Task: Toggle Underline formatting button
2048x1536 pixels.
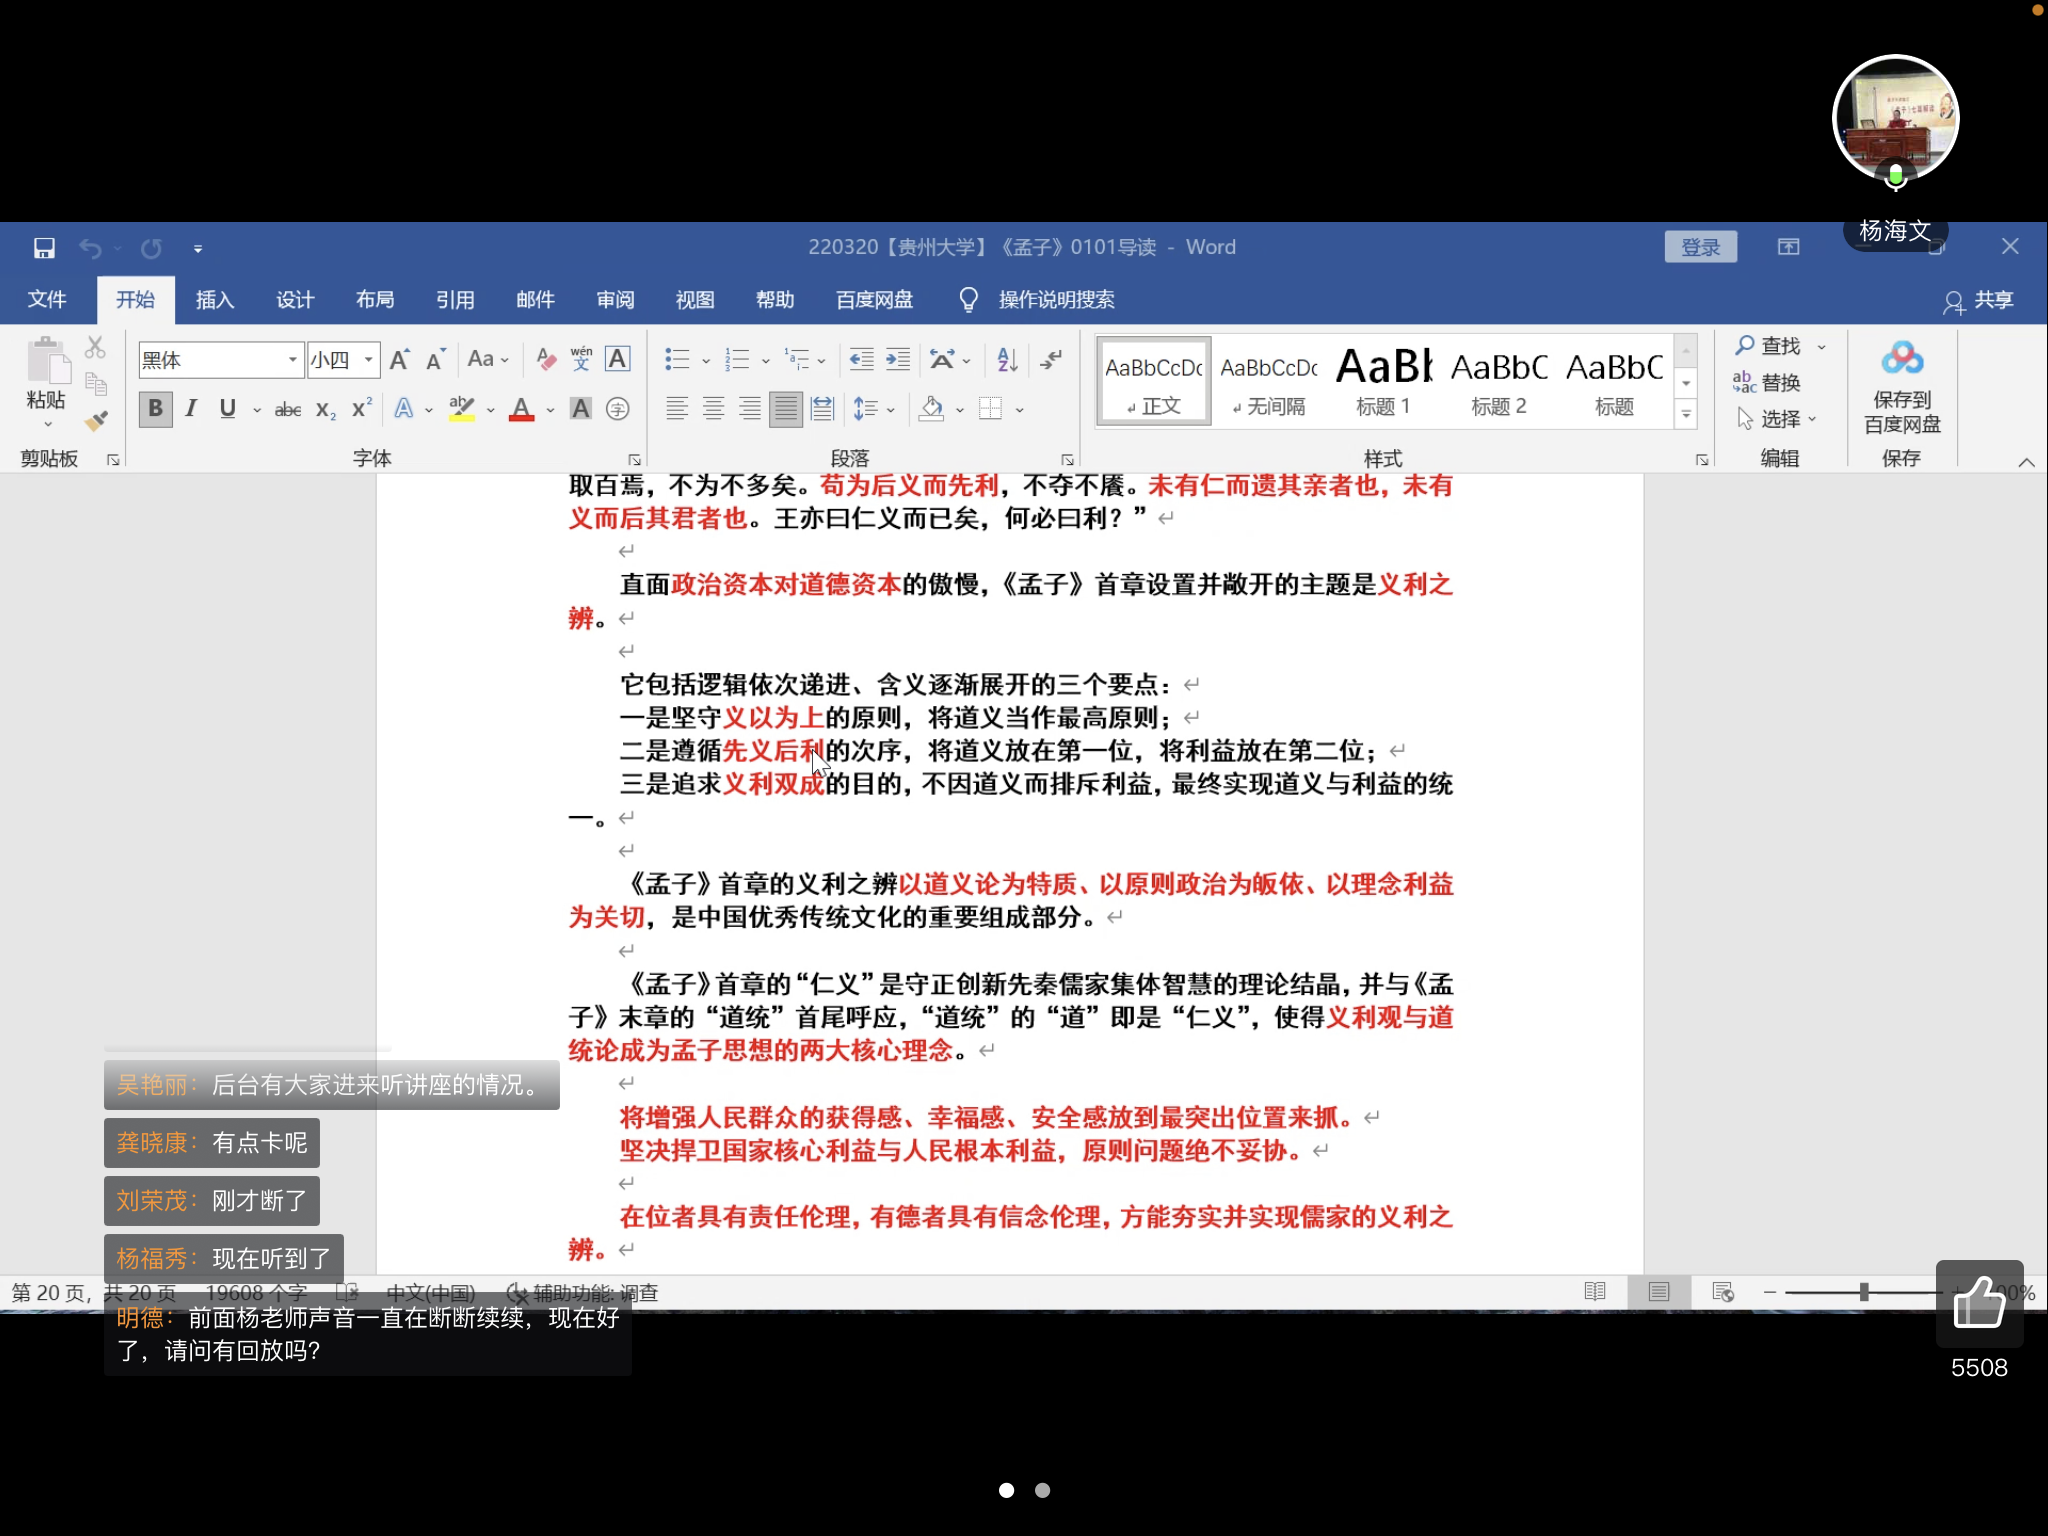Action: tap(228, 409)
